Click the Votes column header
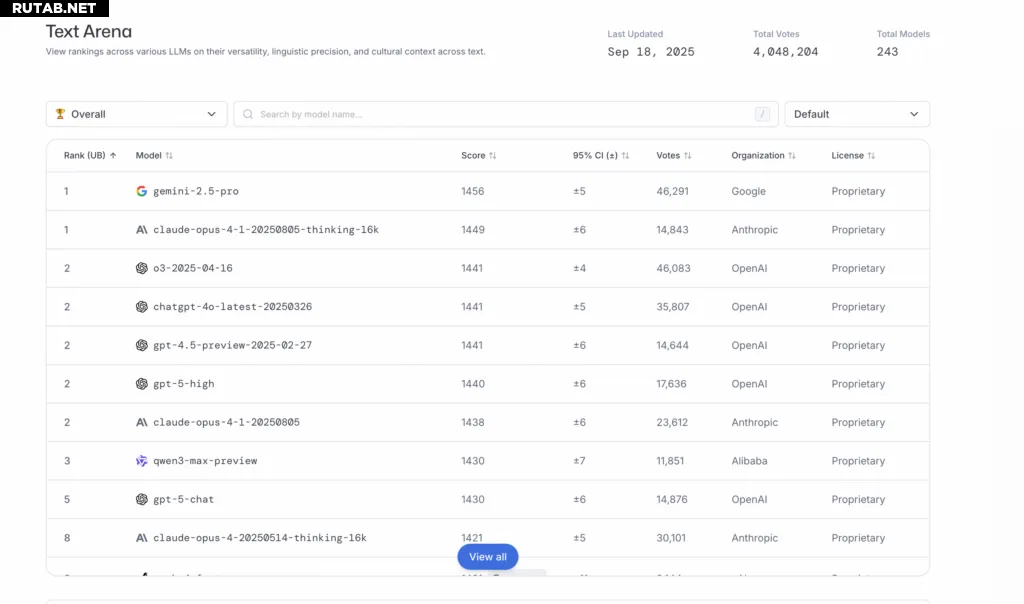1024x604 pixels. [x=673, y=155]
